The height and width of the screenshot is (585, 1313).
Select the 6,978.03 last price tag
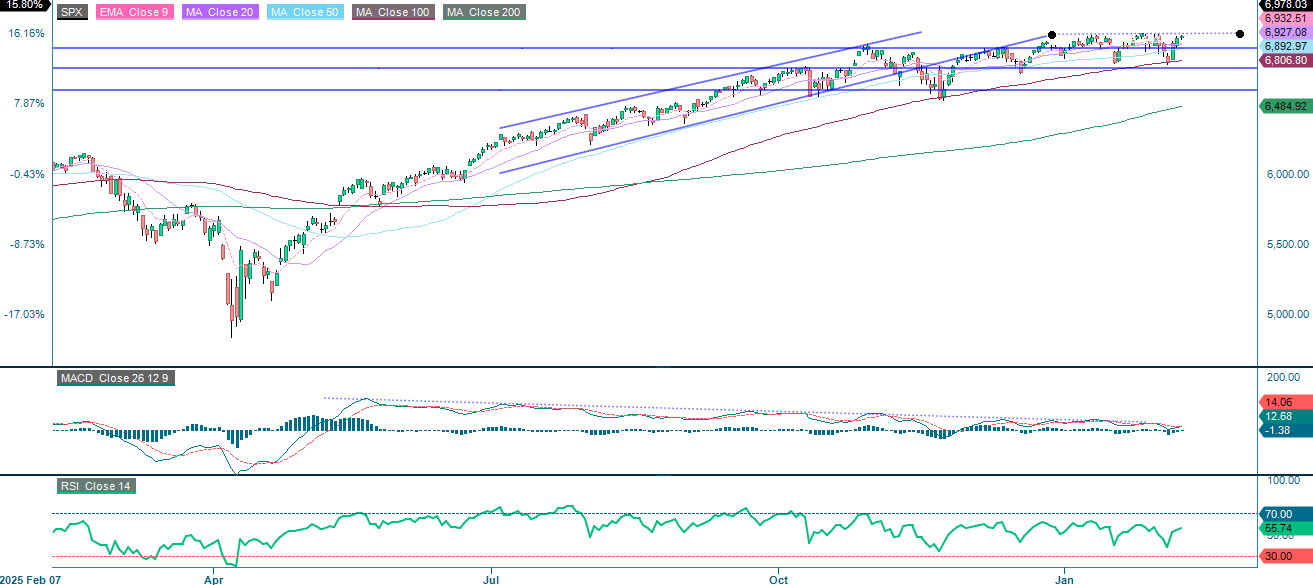(1285, 6)
